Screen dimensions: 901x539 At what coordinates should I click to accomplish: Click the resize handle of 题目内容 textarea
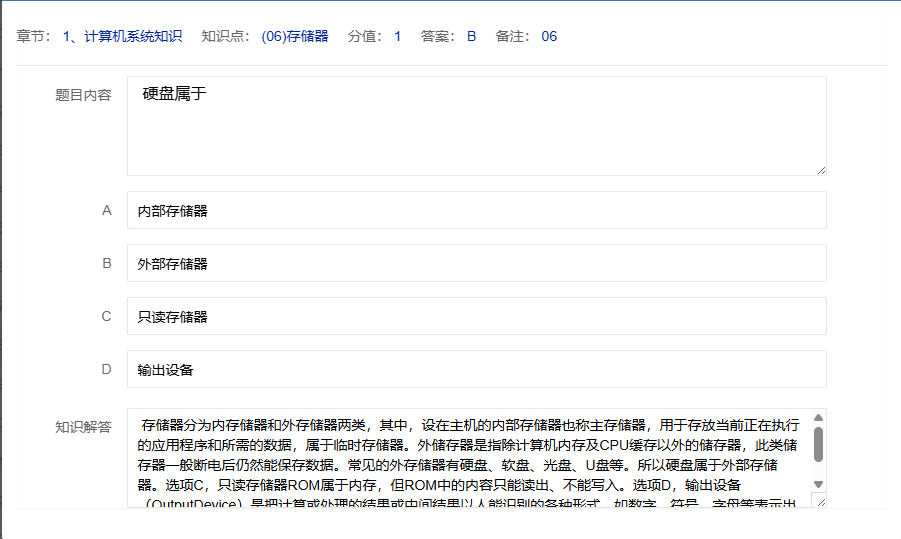(x=821, y=170)
